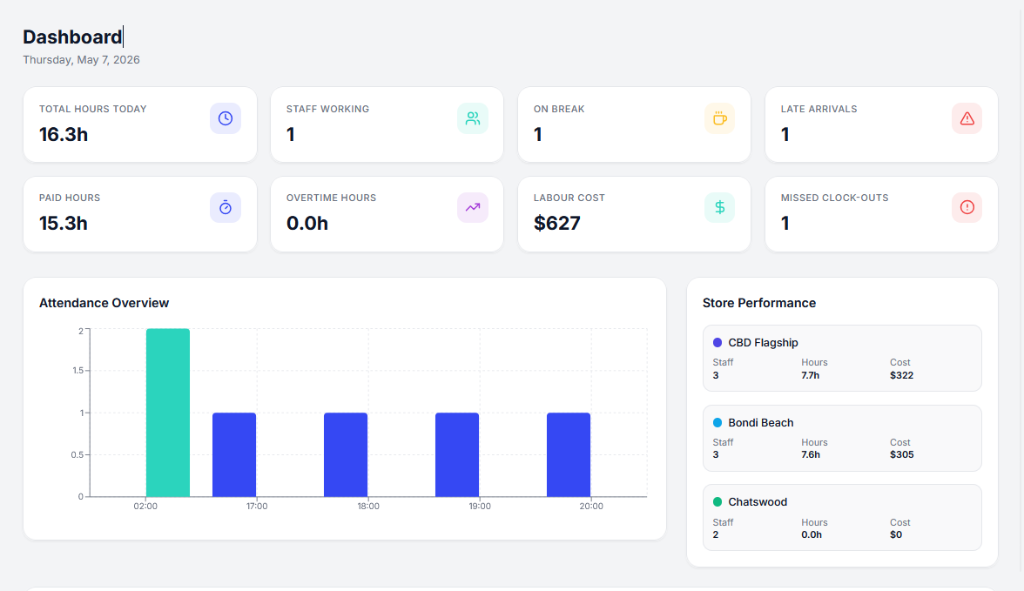Click the date Thursday, May 7, 2026
Viewport: 1024px width, 591px height.
[x=81, y=59]
